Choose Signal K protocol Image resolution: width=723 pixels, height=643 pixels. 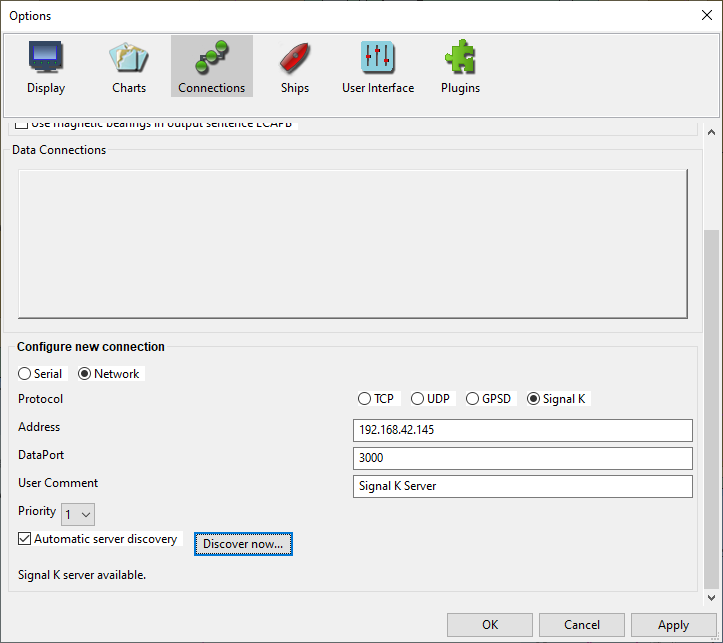pyautogui.click(x=535, y=399)
